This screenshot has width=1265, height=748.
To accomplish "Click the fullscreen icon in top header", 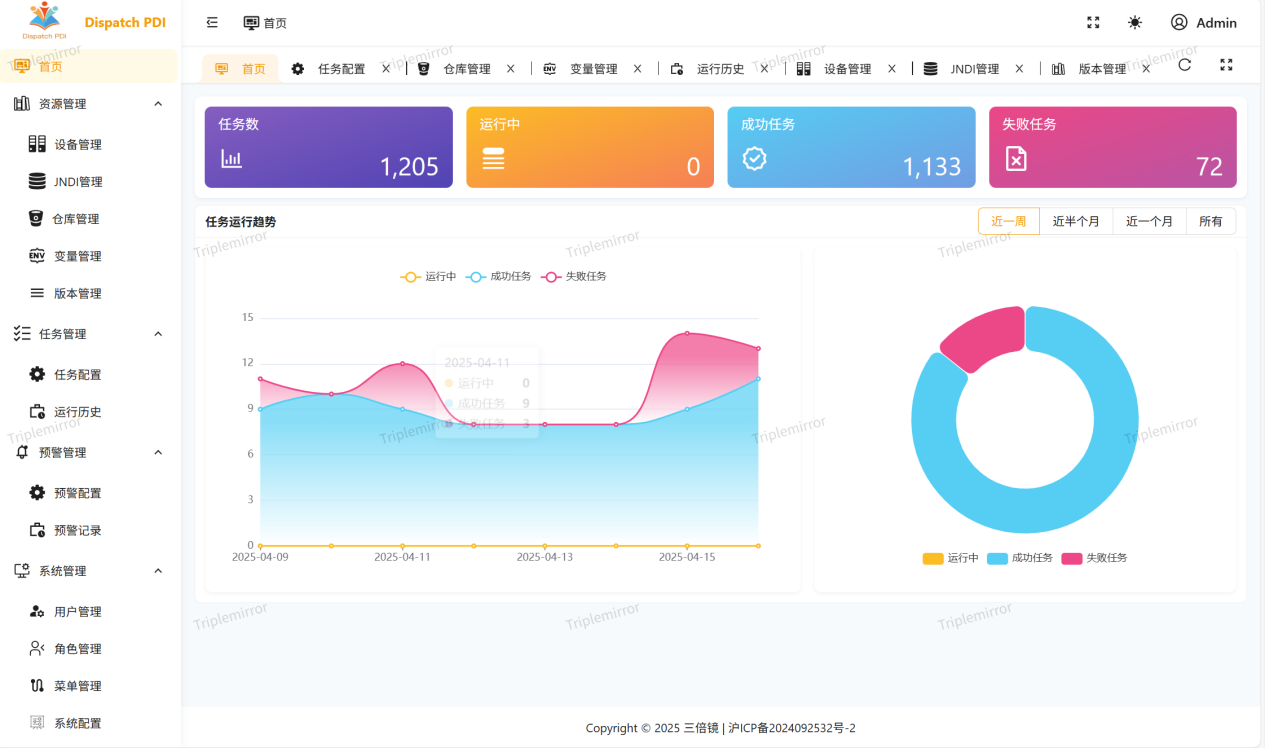I will click(1093, 23).
